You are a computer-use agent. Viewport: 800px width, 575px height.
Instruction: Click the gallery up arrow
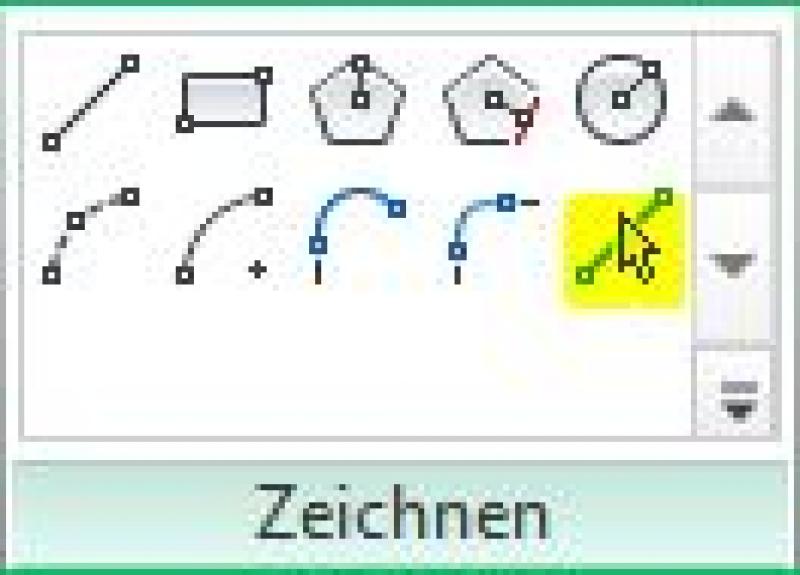click(x=733, y=110)
